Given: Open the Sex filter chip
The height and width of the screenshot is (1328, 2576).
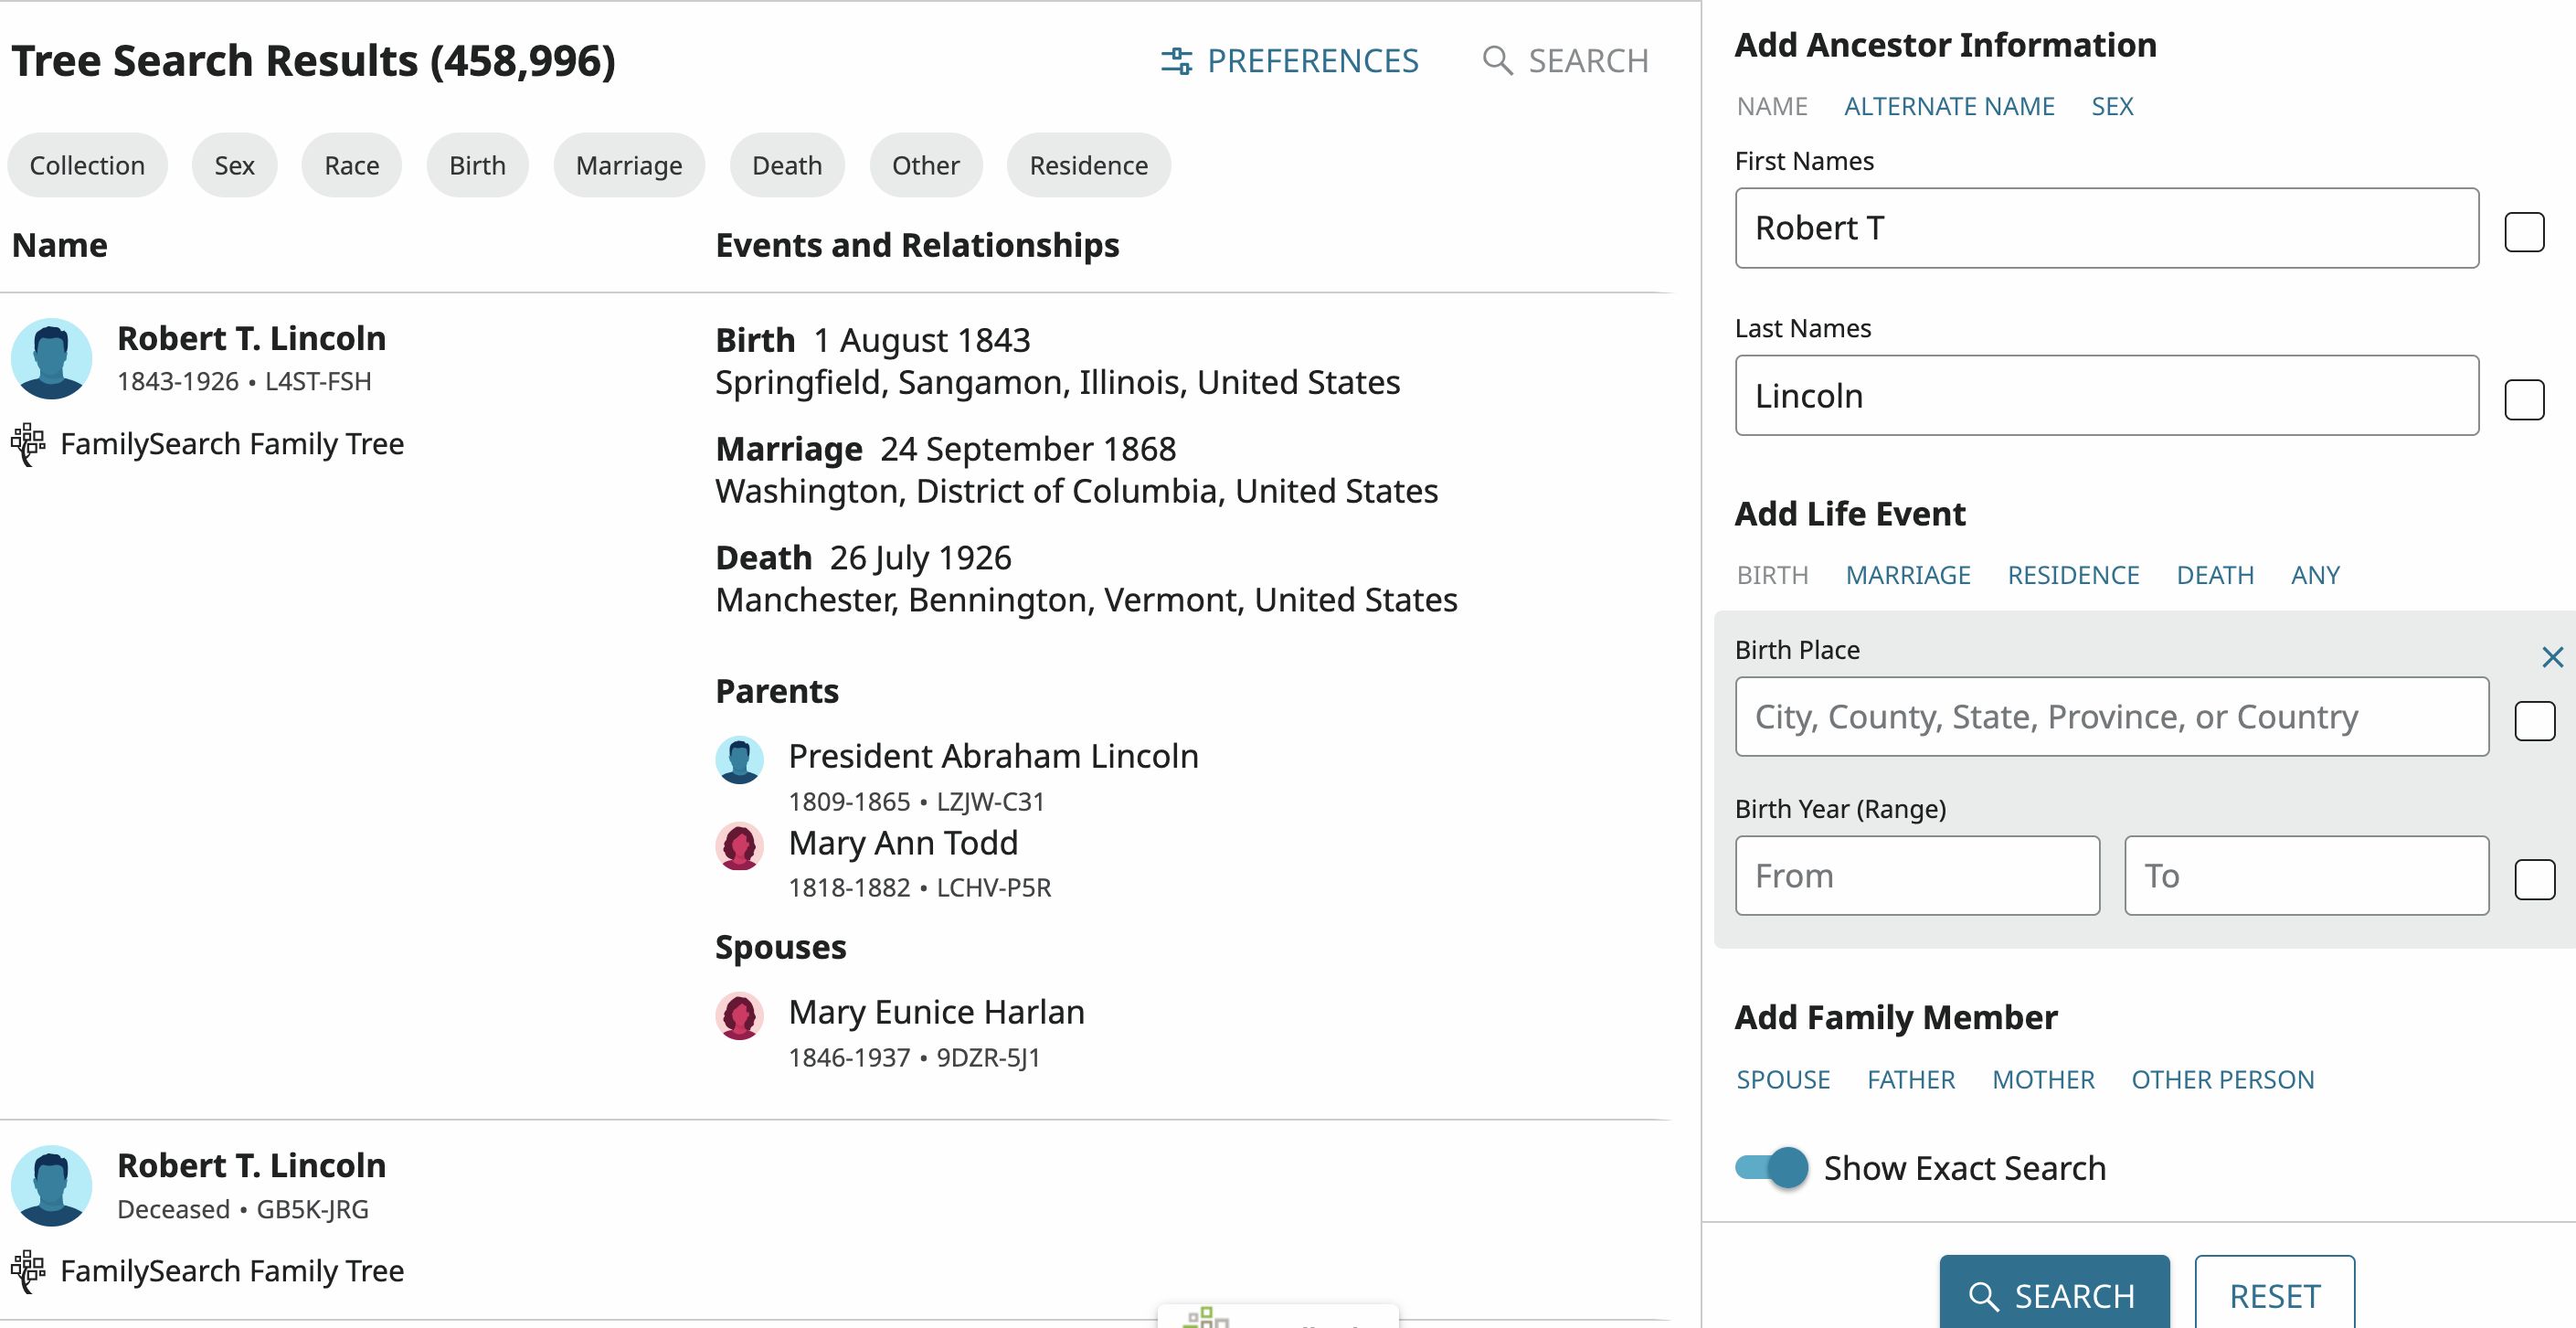Looking at the screenshot, I should coord(234,165).
